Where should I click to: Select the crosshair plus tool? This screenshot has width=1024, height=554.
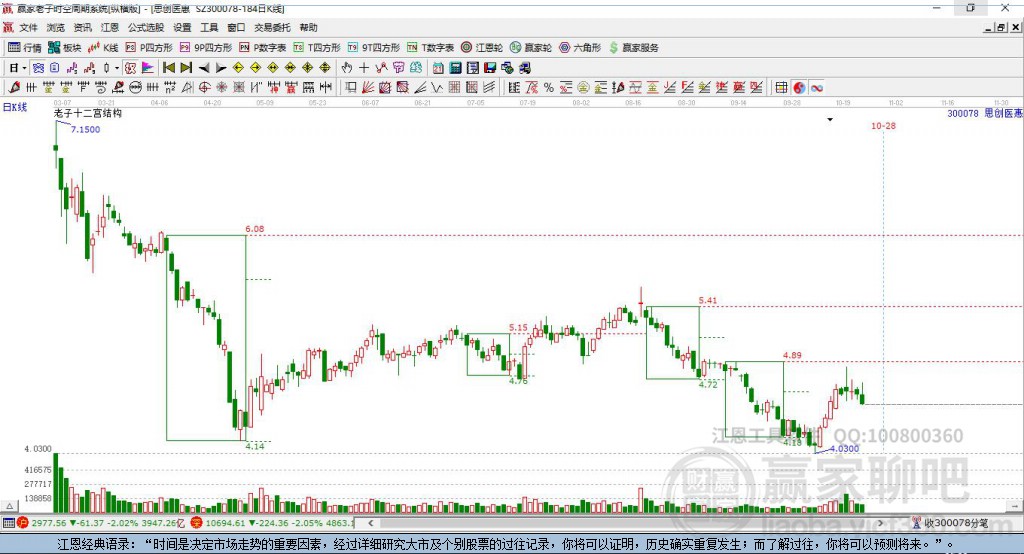[364, 68]
